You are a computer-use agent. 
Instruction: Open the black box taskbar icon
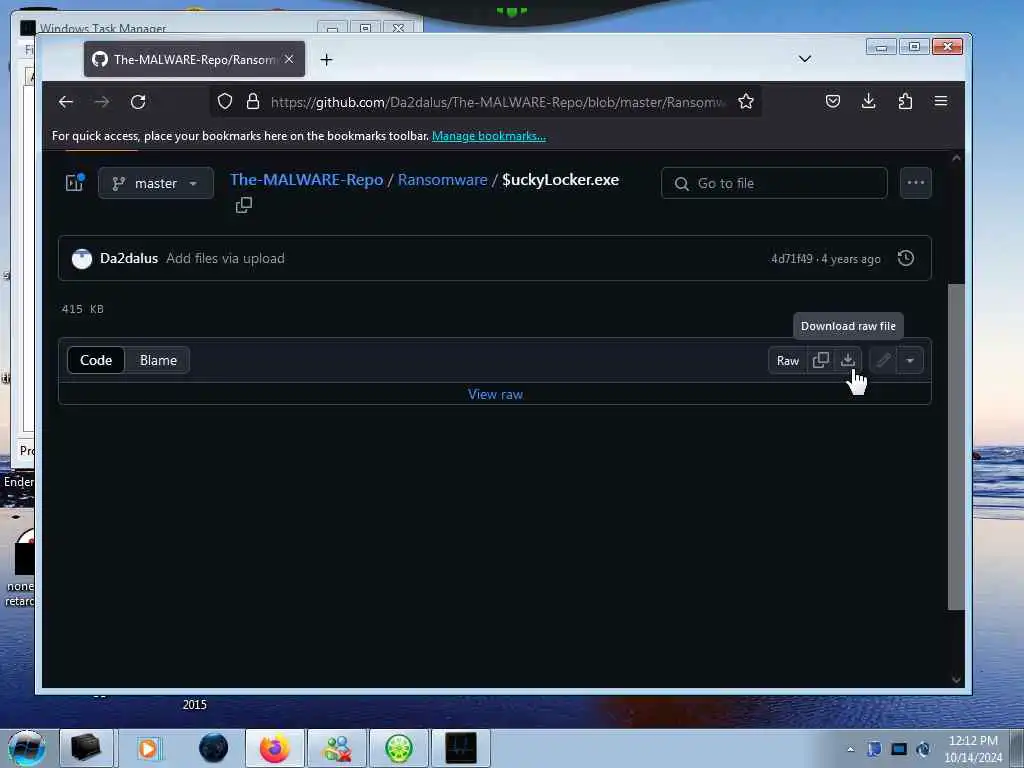tap(86, 748)
